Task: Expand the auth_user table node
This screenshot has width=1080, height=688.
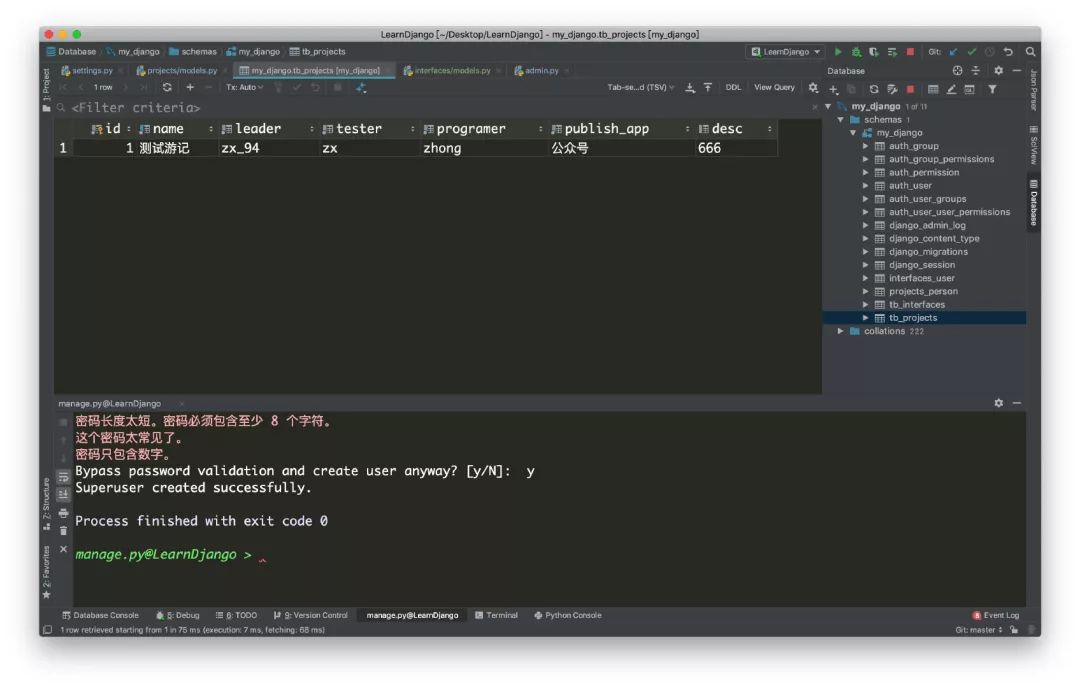Action: (x=866, y=186)
